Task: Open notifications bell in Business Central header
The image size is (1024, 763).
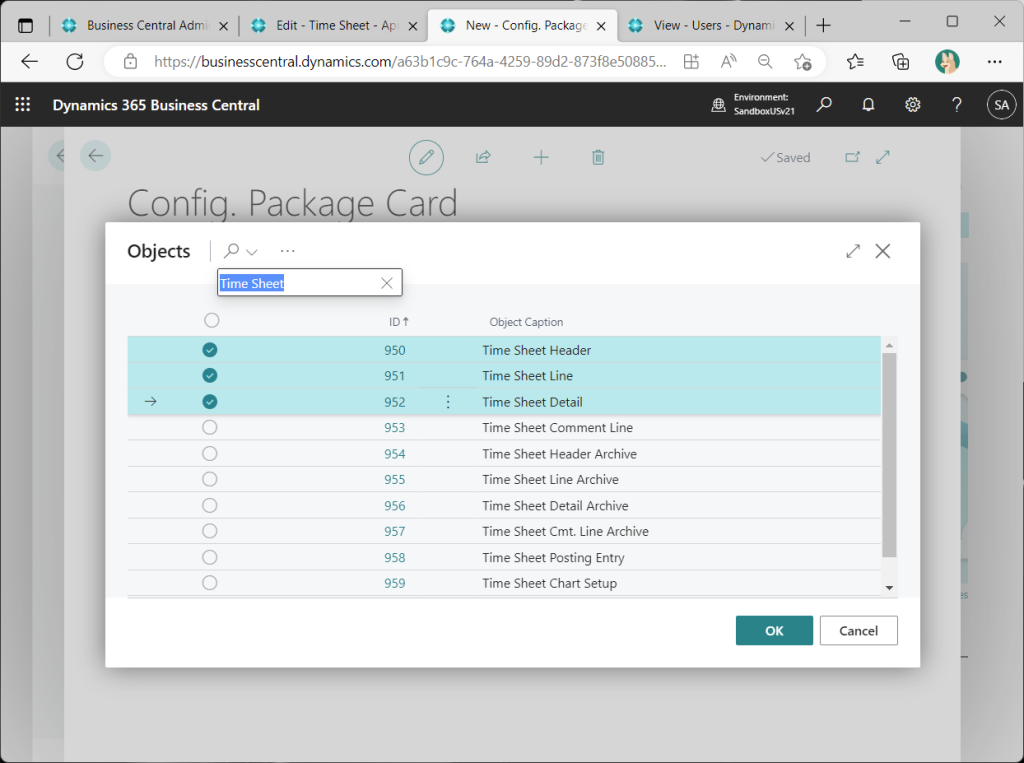Action: click(x=868, y=105)
